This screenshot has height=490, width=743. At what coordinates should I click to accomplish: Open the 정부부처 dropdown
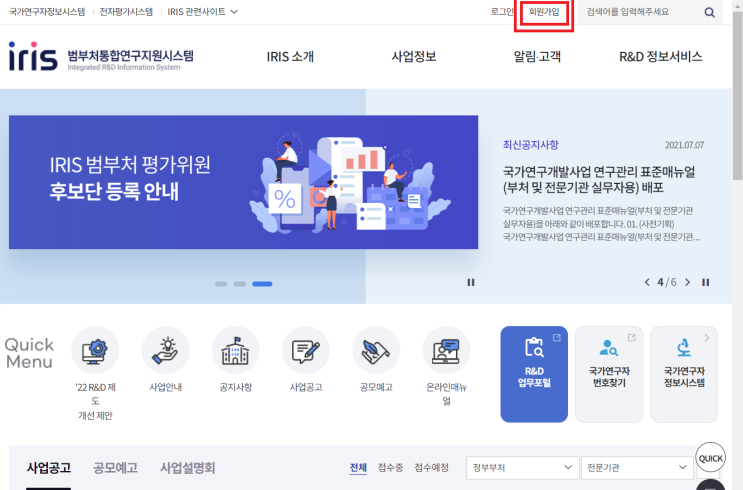[x=523, y=468]
